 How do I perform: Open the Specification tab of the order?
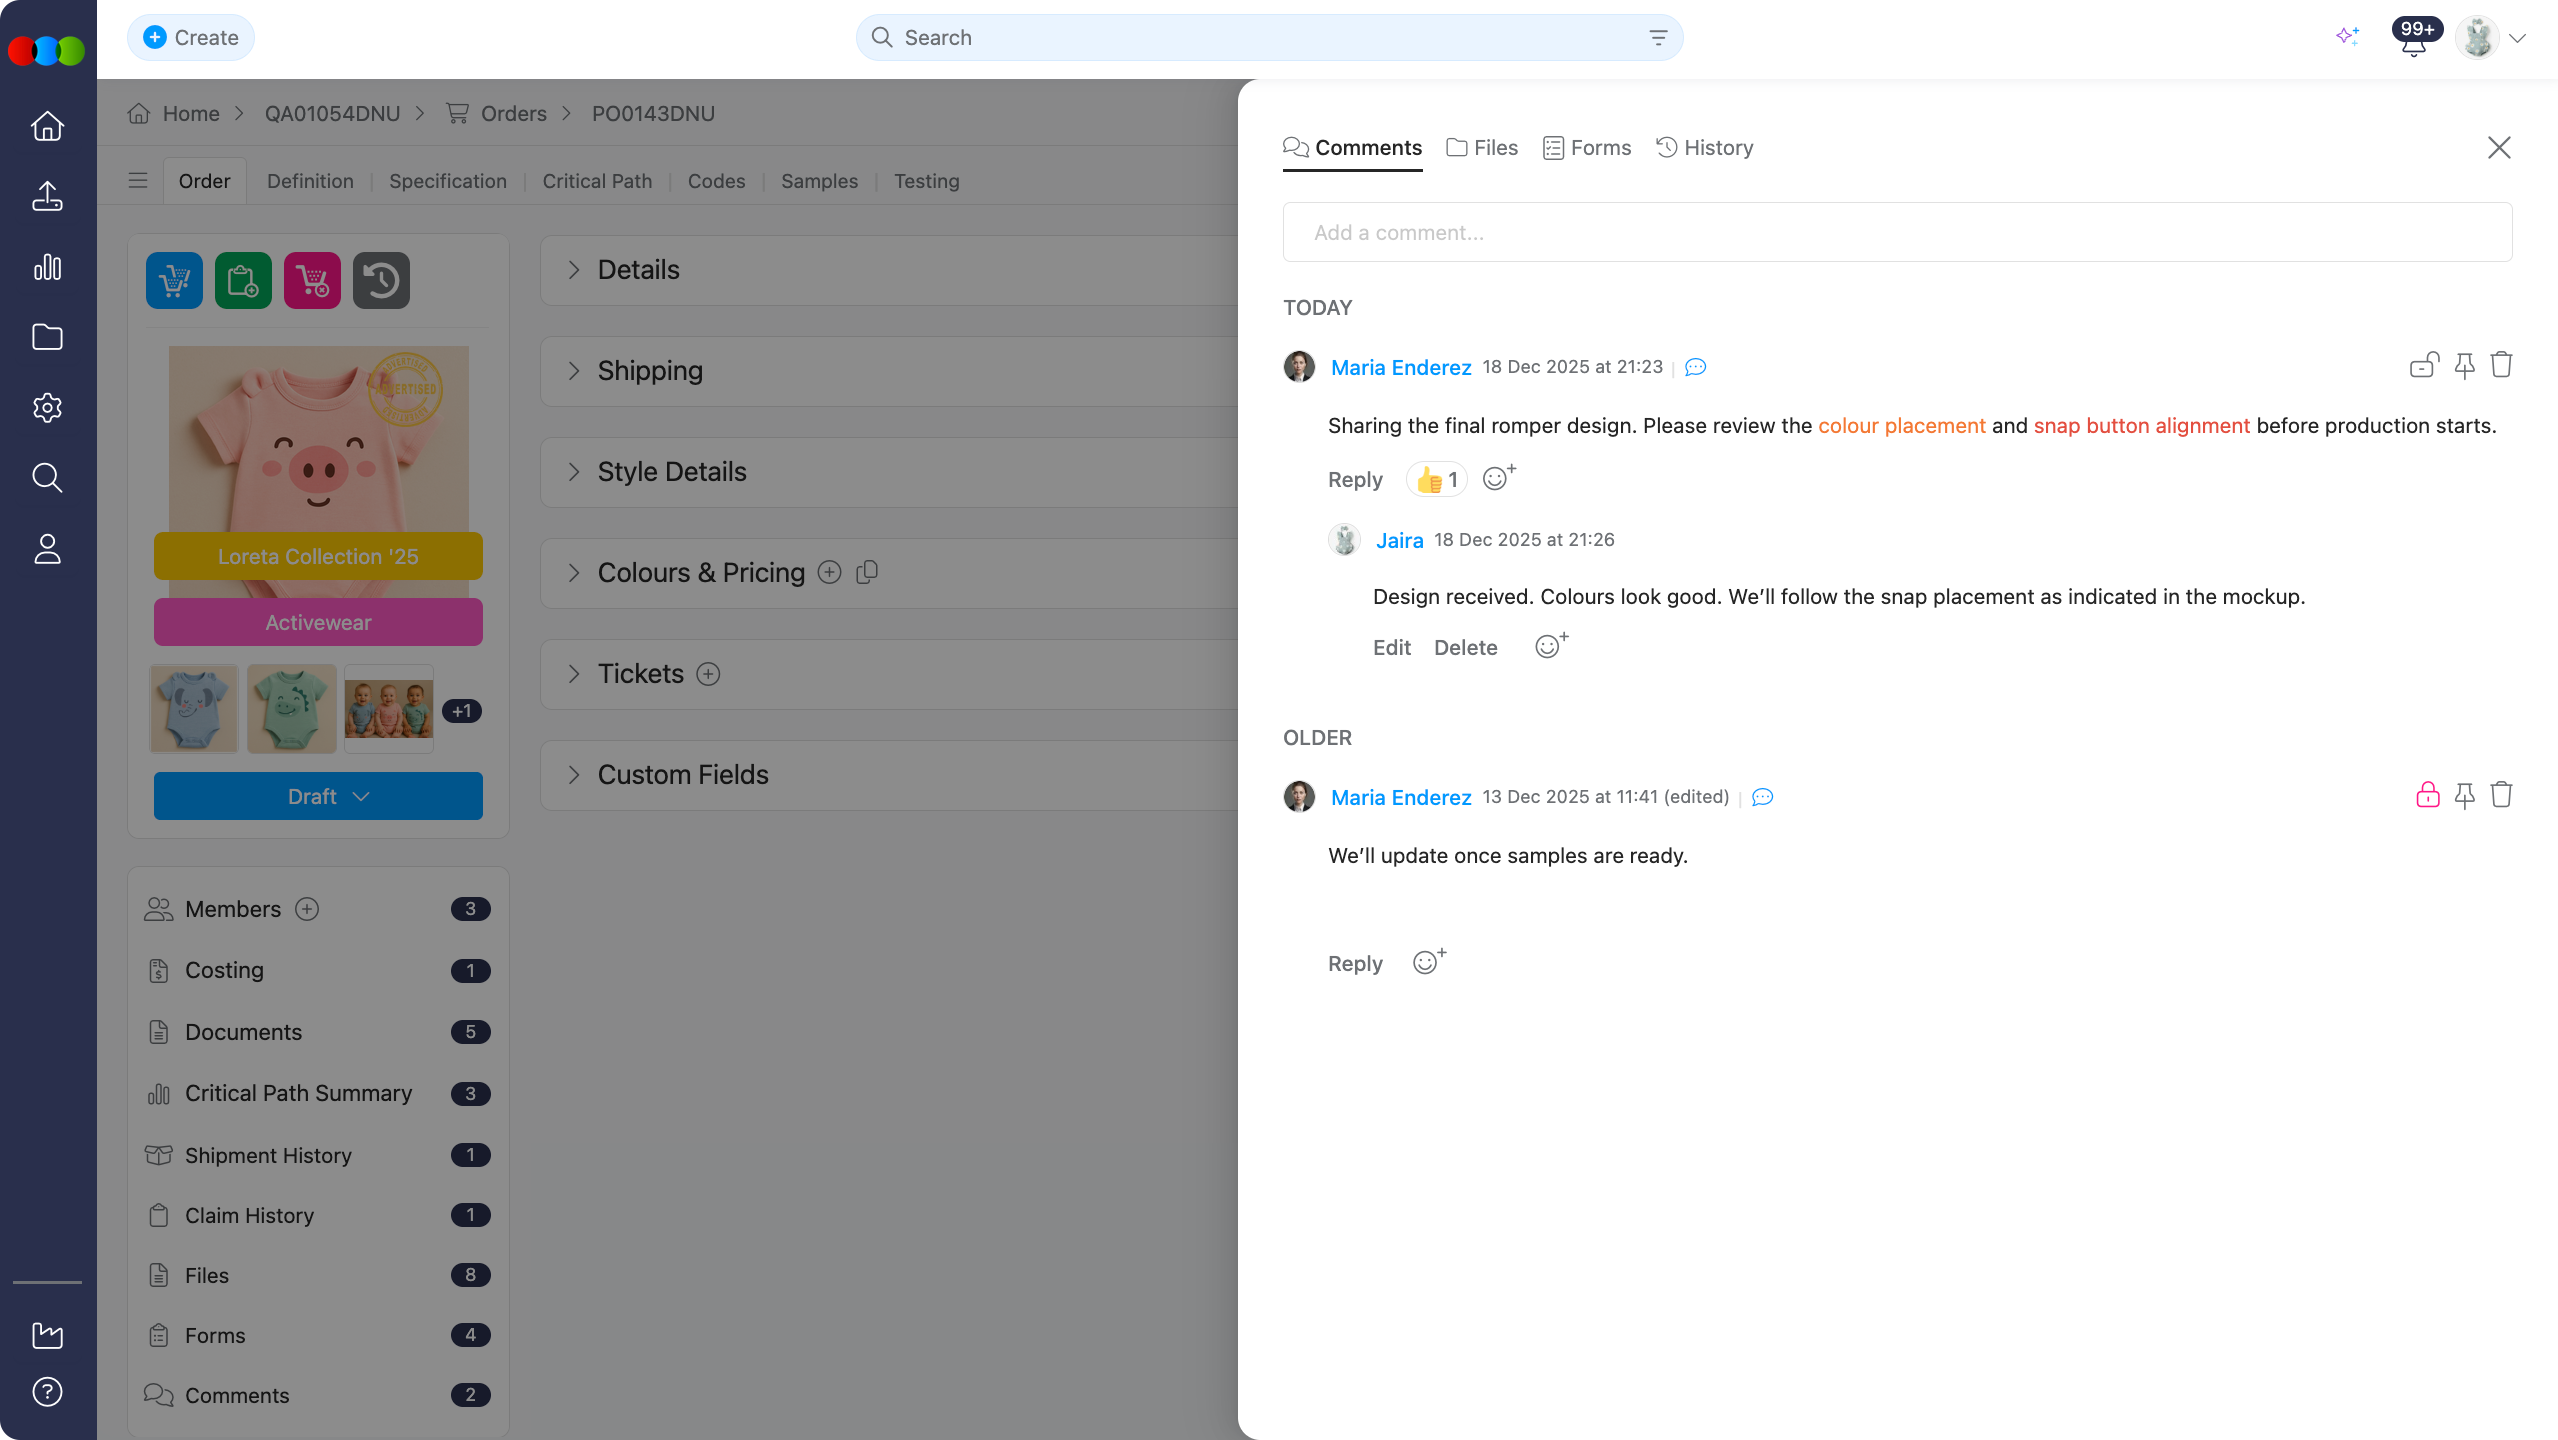(x=446, y=181)
